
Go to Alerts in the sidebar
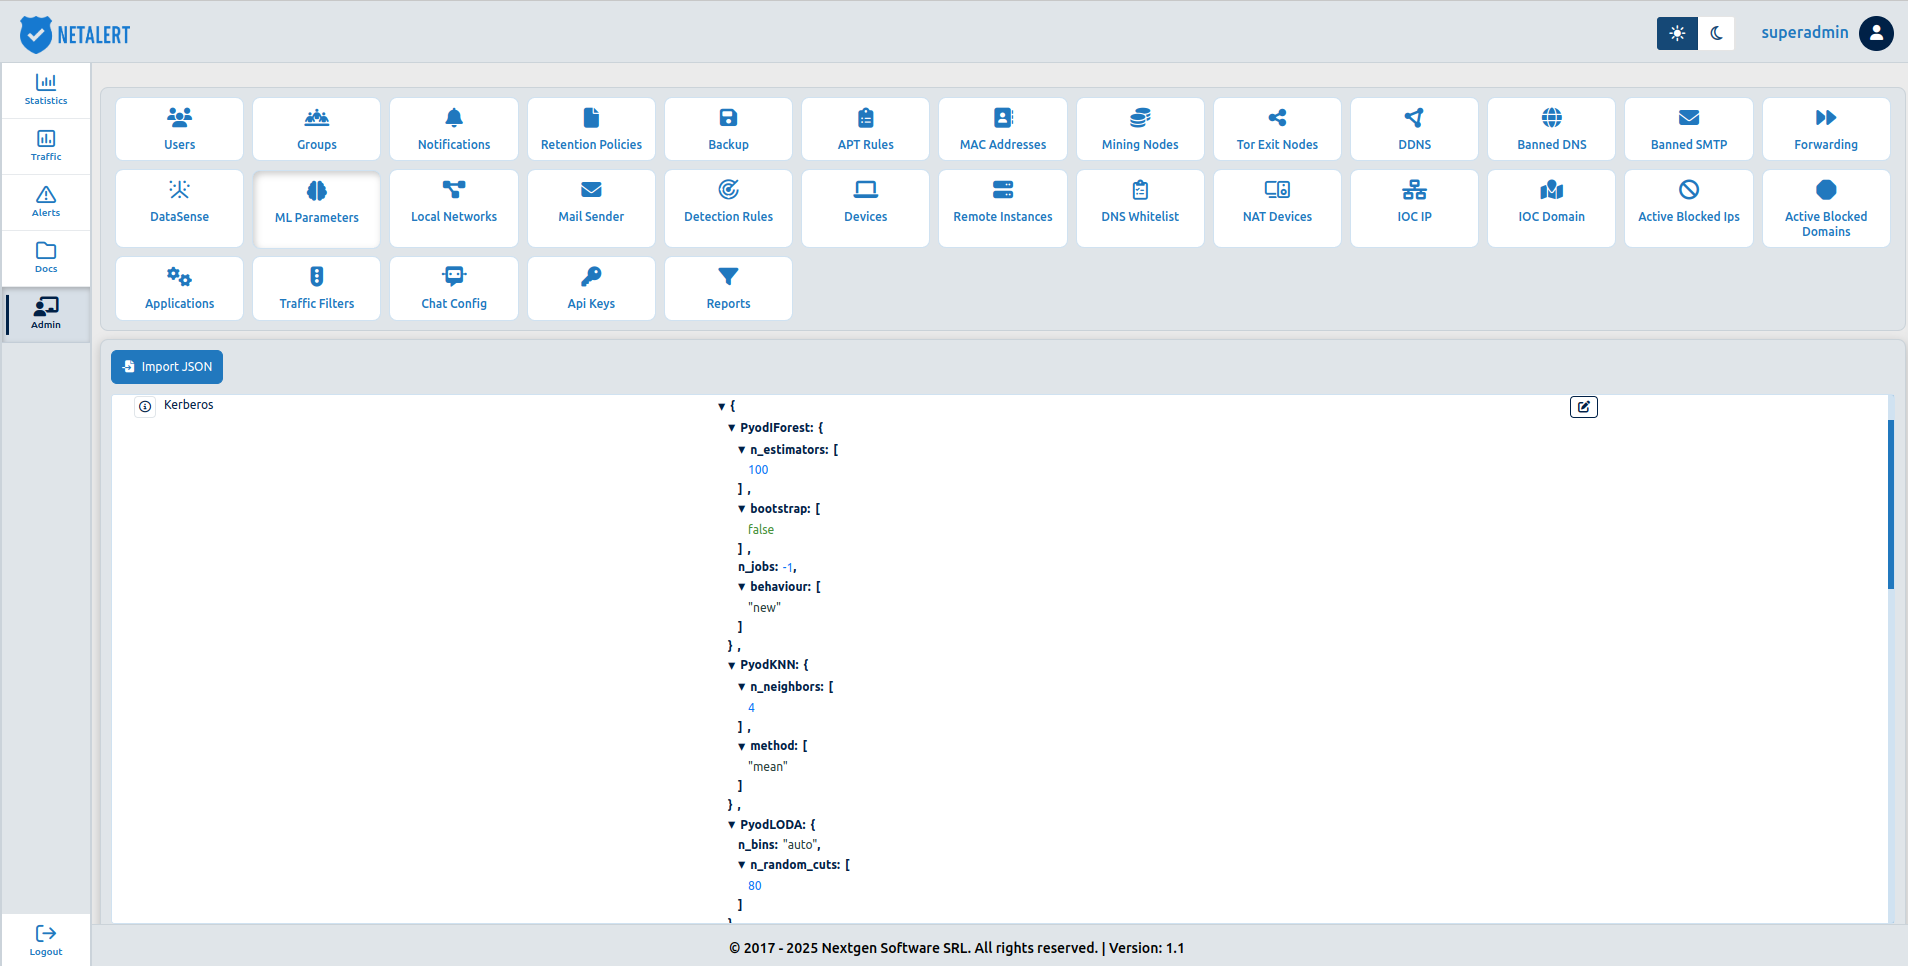[46, 202]
